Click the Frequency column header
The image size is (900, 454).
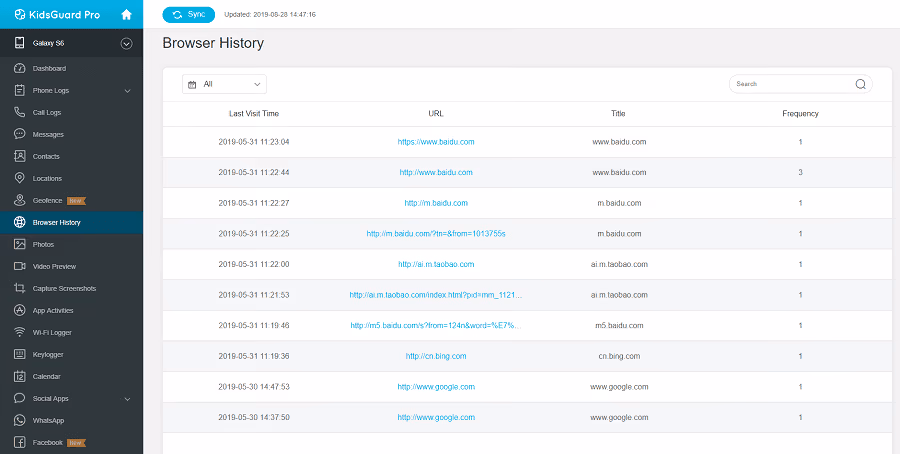800,114
